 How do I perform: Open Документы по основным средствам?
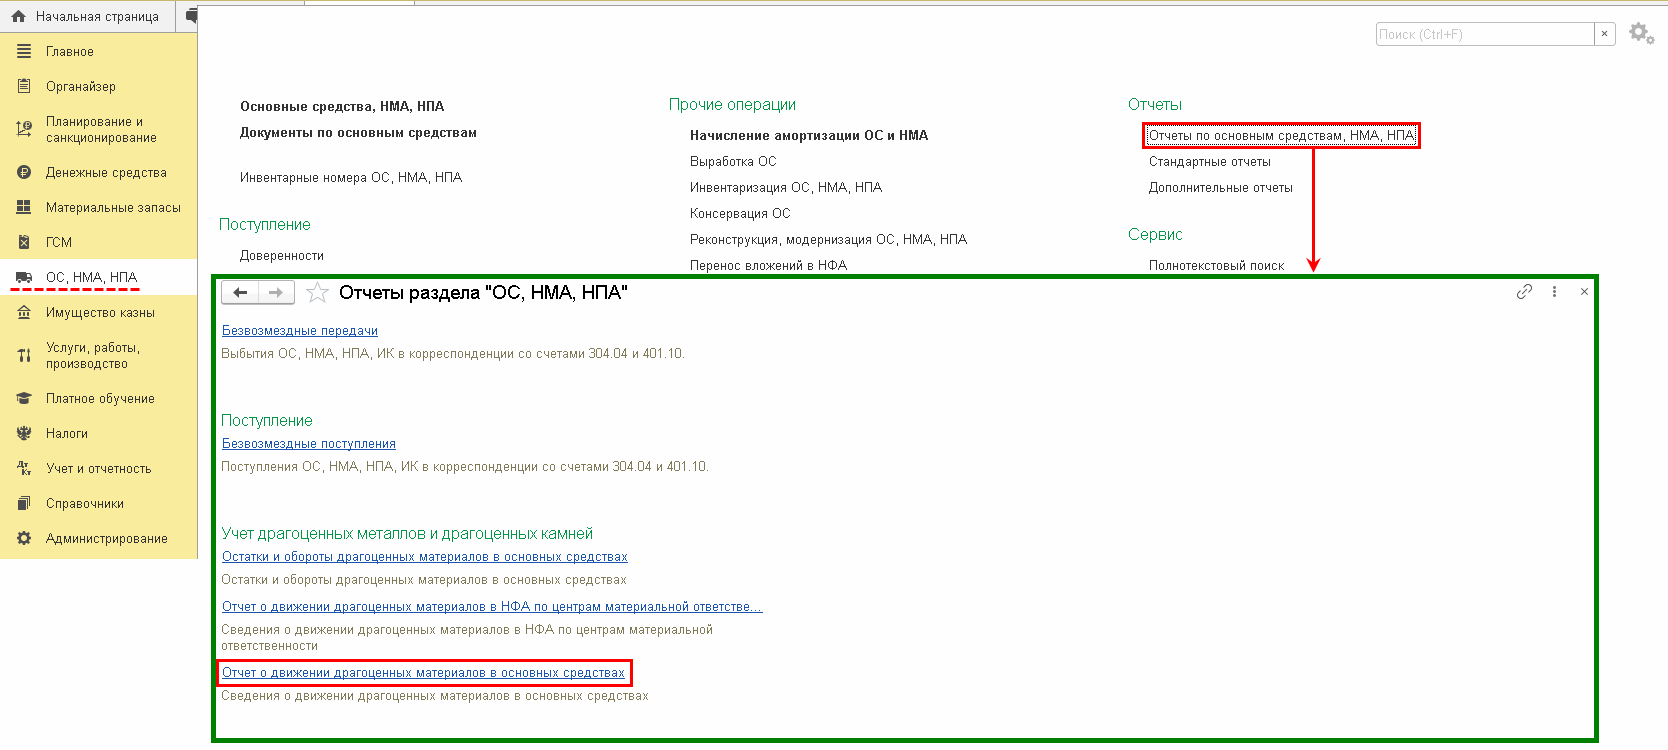click(x=358, y=132)
